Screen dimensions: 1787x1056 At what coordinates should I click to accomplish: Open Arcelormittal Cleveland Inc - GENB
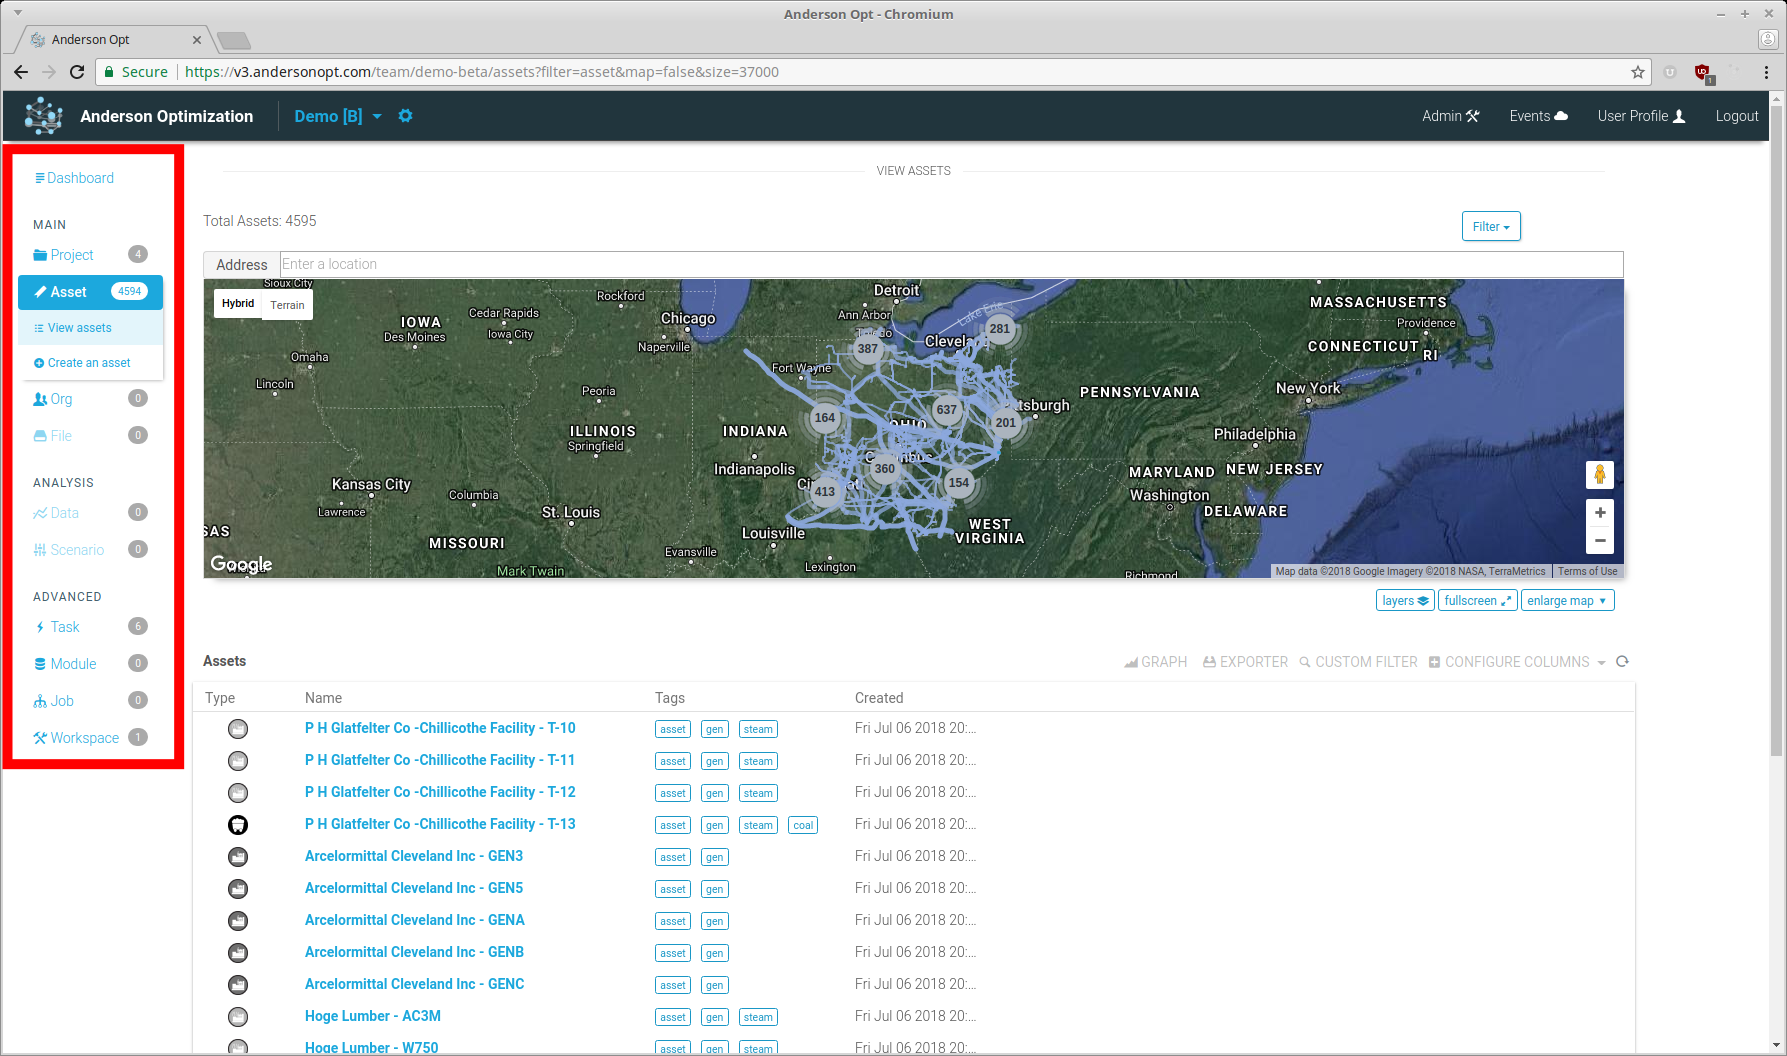tap(414, 952)
